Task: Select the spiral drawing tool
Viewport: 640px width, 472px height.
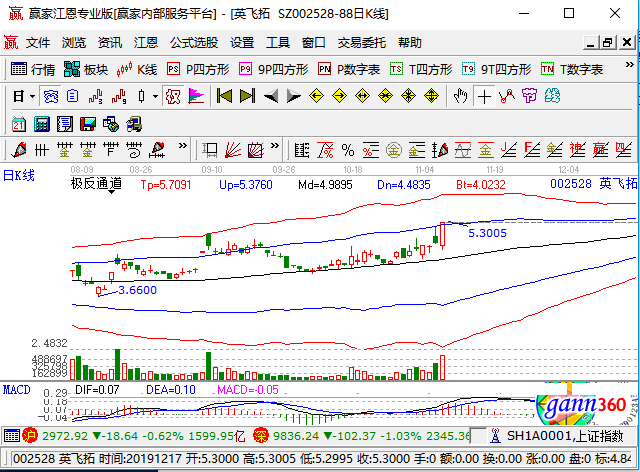Action: 134,150
